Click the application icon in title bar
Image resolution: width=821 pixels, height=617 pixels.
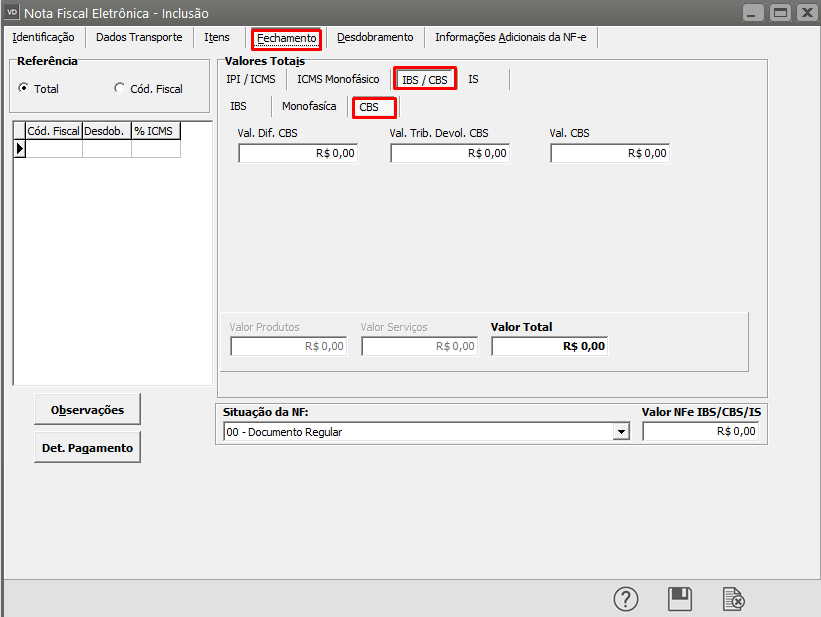tap(13, 12)
